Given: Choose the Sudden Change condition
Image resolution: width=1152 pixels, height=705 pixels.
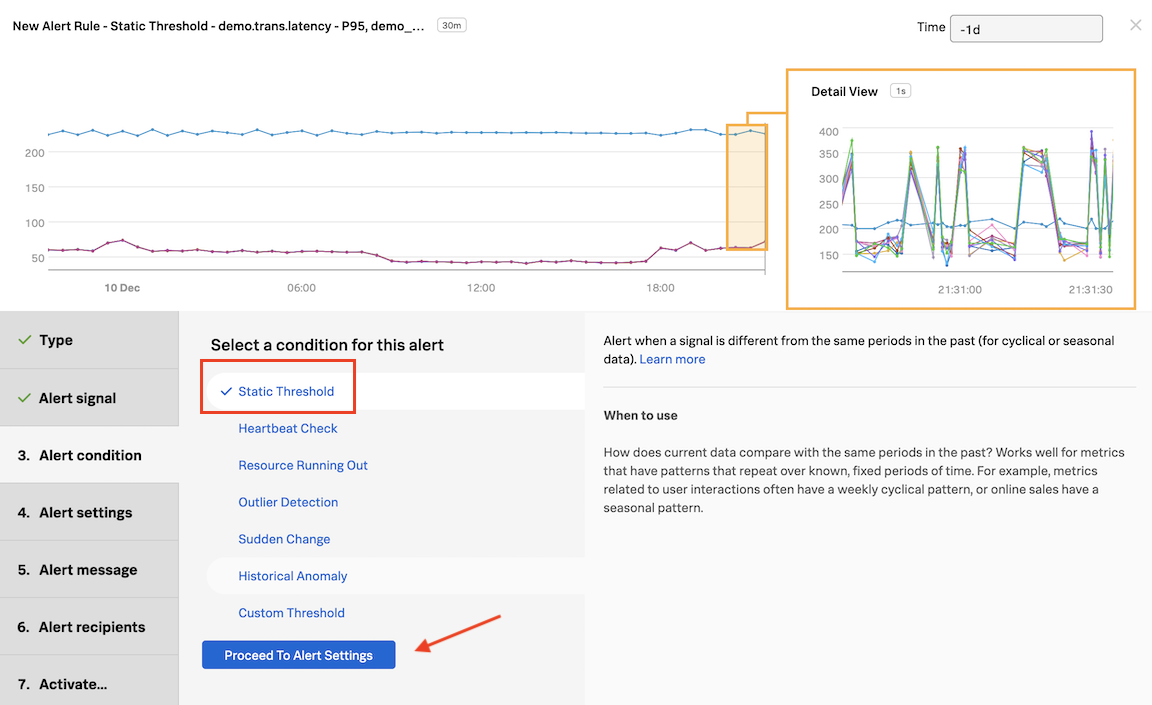Looking at the screenshot, I should click(x=284, y=539).
